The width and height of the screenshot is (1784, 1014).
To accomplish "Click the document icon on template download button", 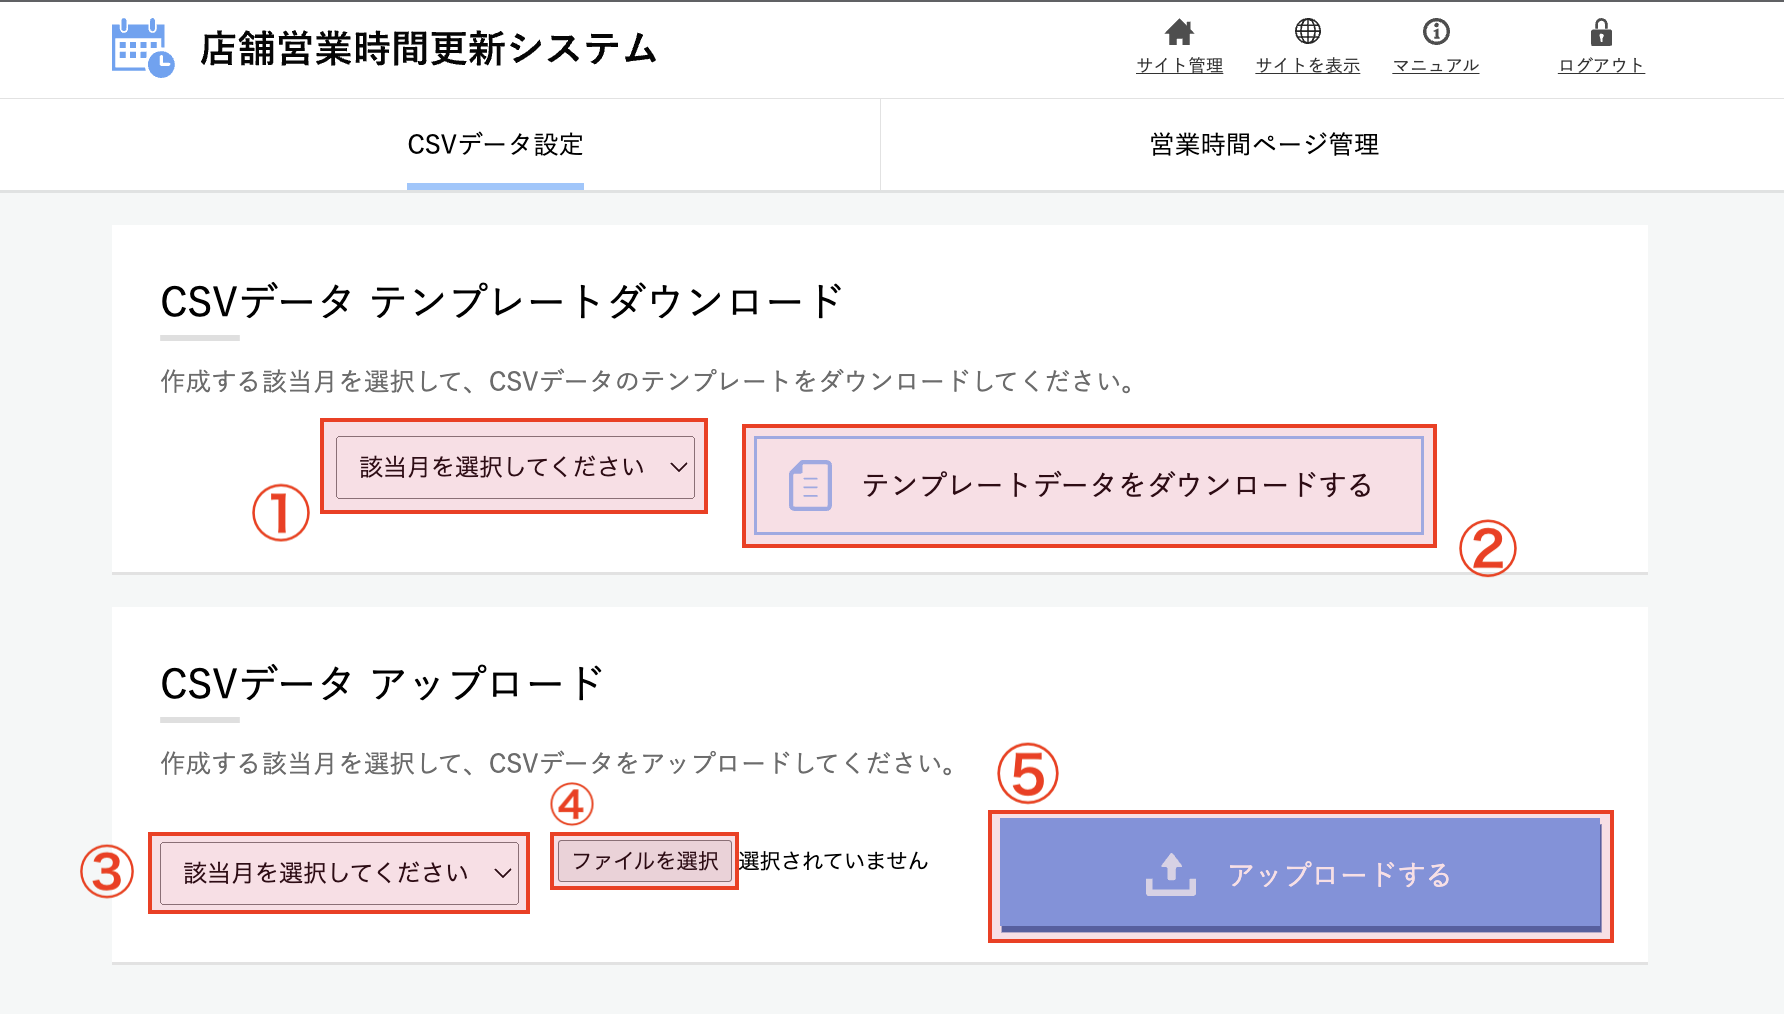I will [810, 486].
